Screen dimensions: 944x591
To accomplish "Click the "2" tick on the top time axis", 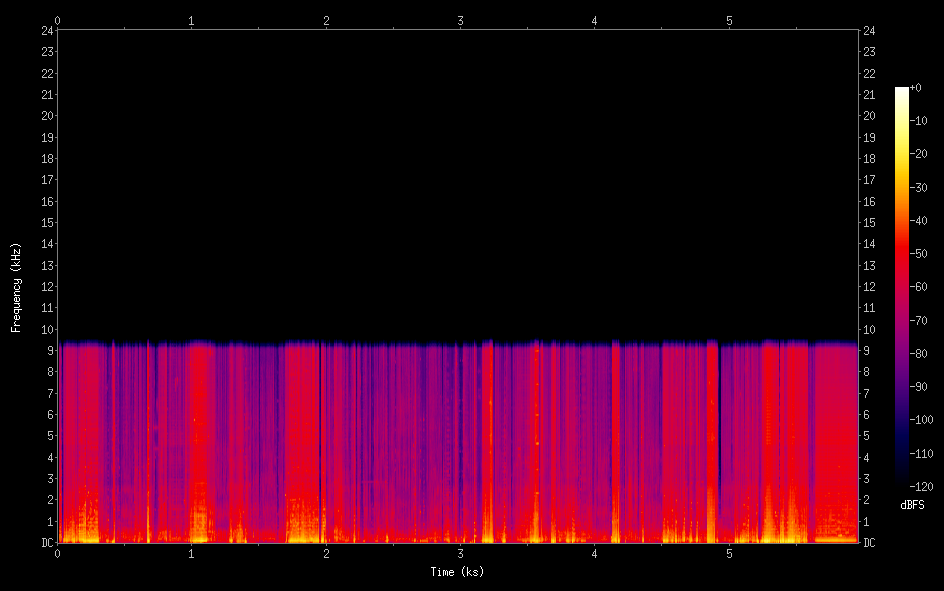I will click(x=326, y=20).
